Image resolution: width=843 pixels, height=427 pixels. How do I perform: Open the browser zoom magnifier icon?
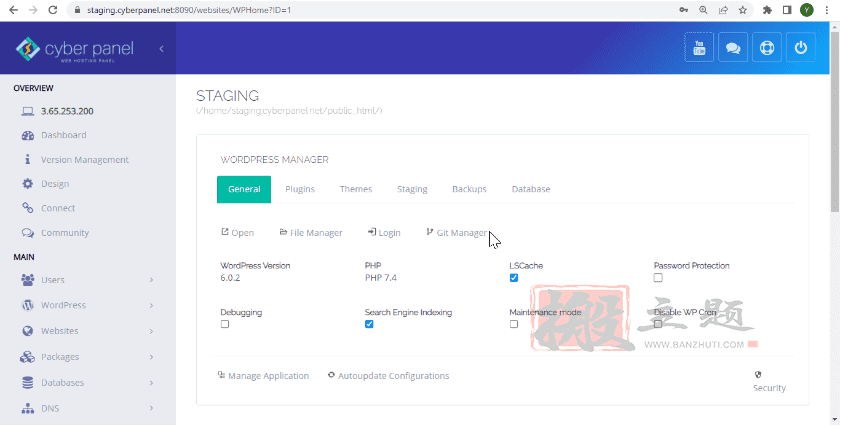point(703,10)
